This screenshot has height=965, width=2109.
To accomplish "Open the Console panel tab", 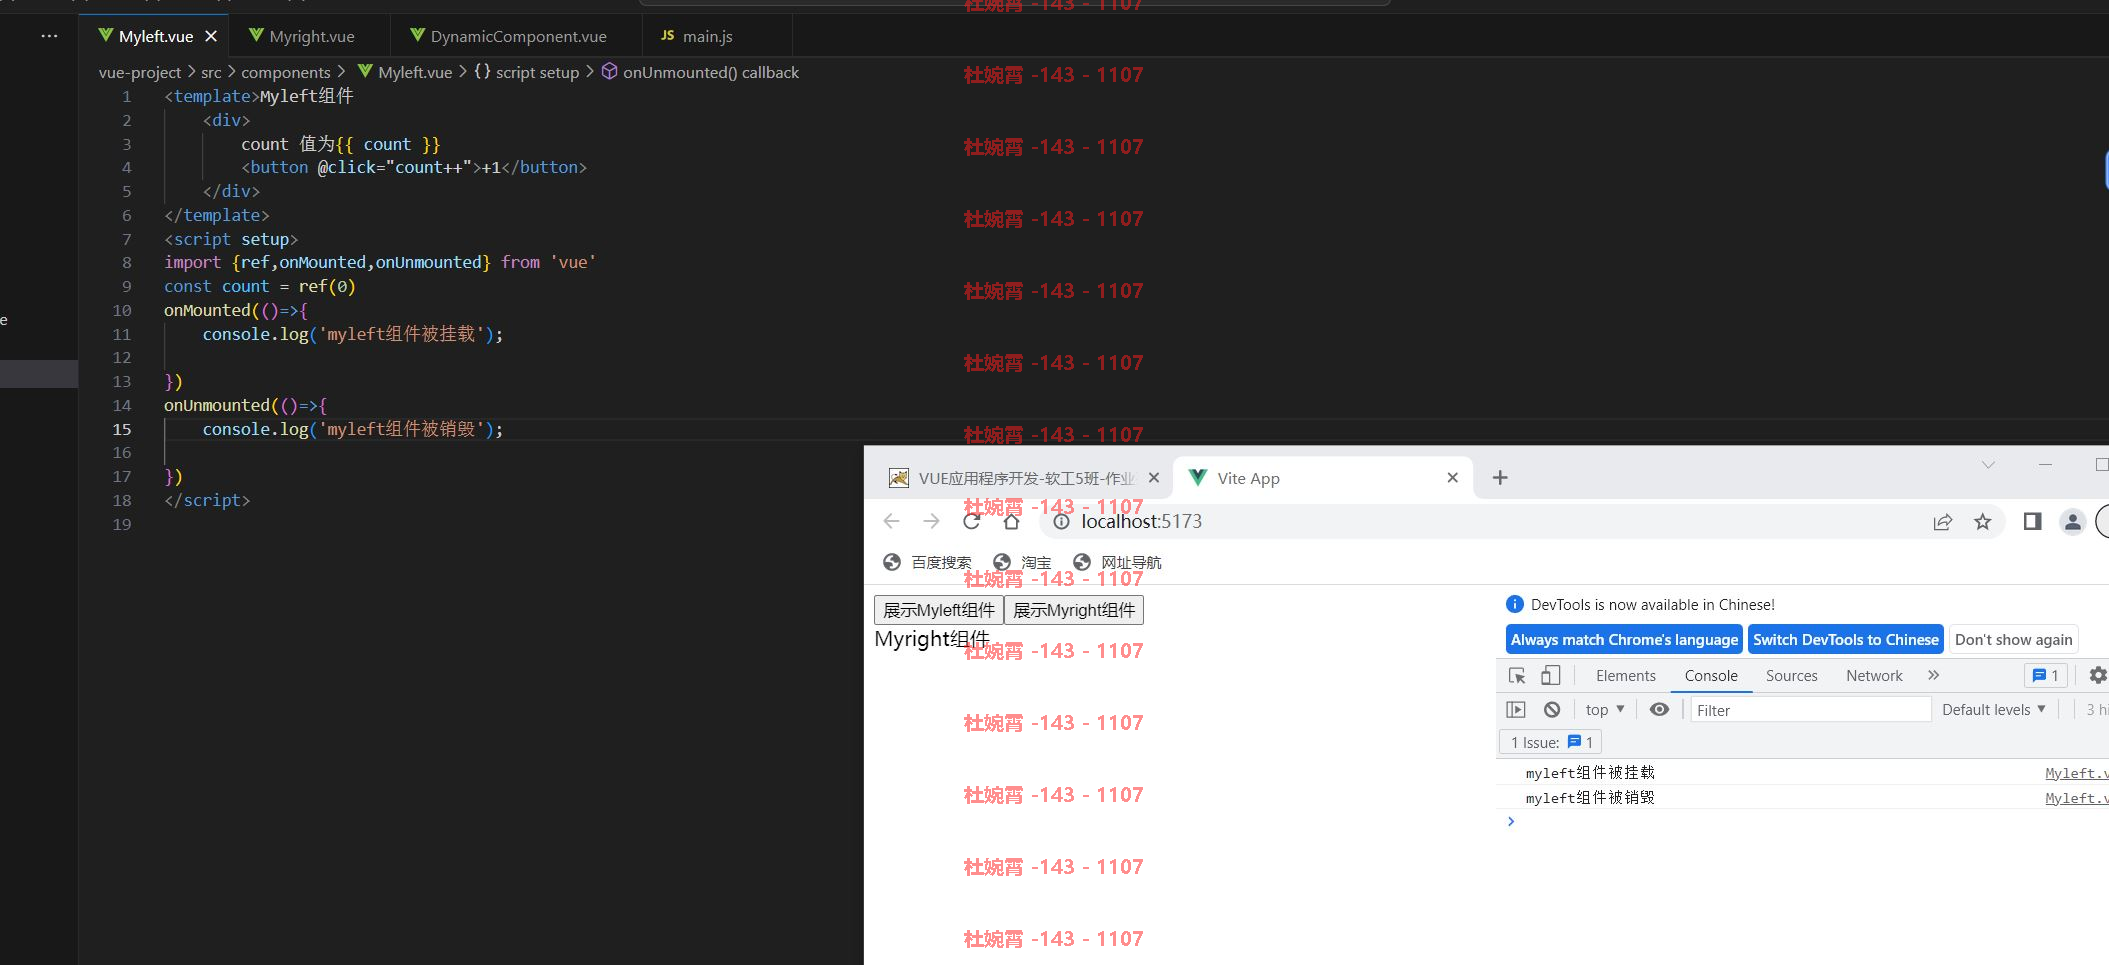I will pyautogui.click(x=1711, y=676).
